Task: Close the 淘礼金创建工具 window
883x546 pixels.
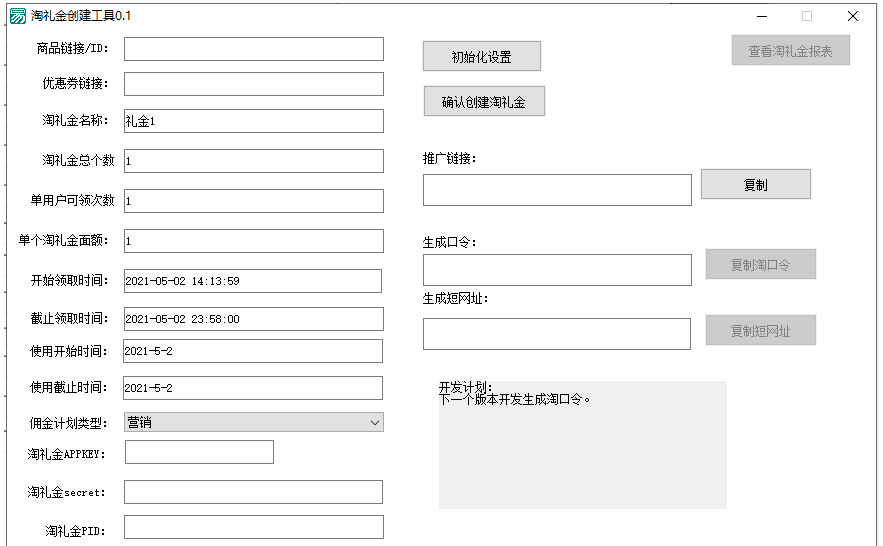Action: click(852, 16)
